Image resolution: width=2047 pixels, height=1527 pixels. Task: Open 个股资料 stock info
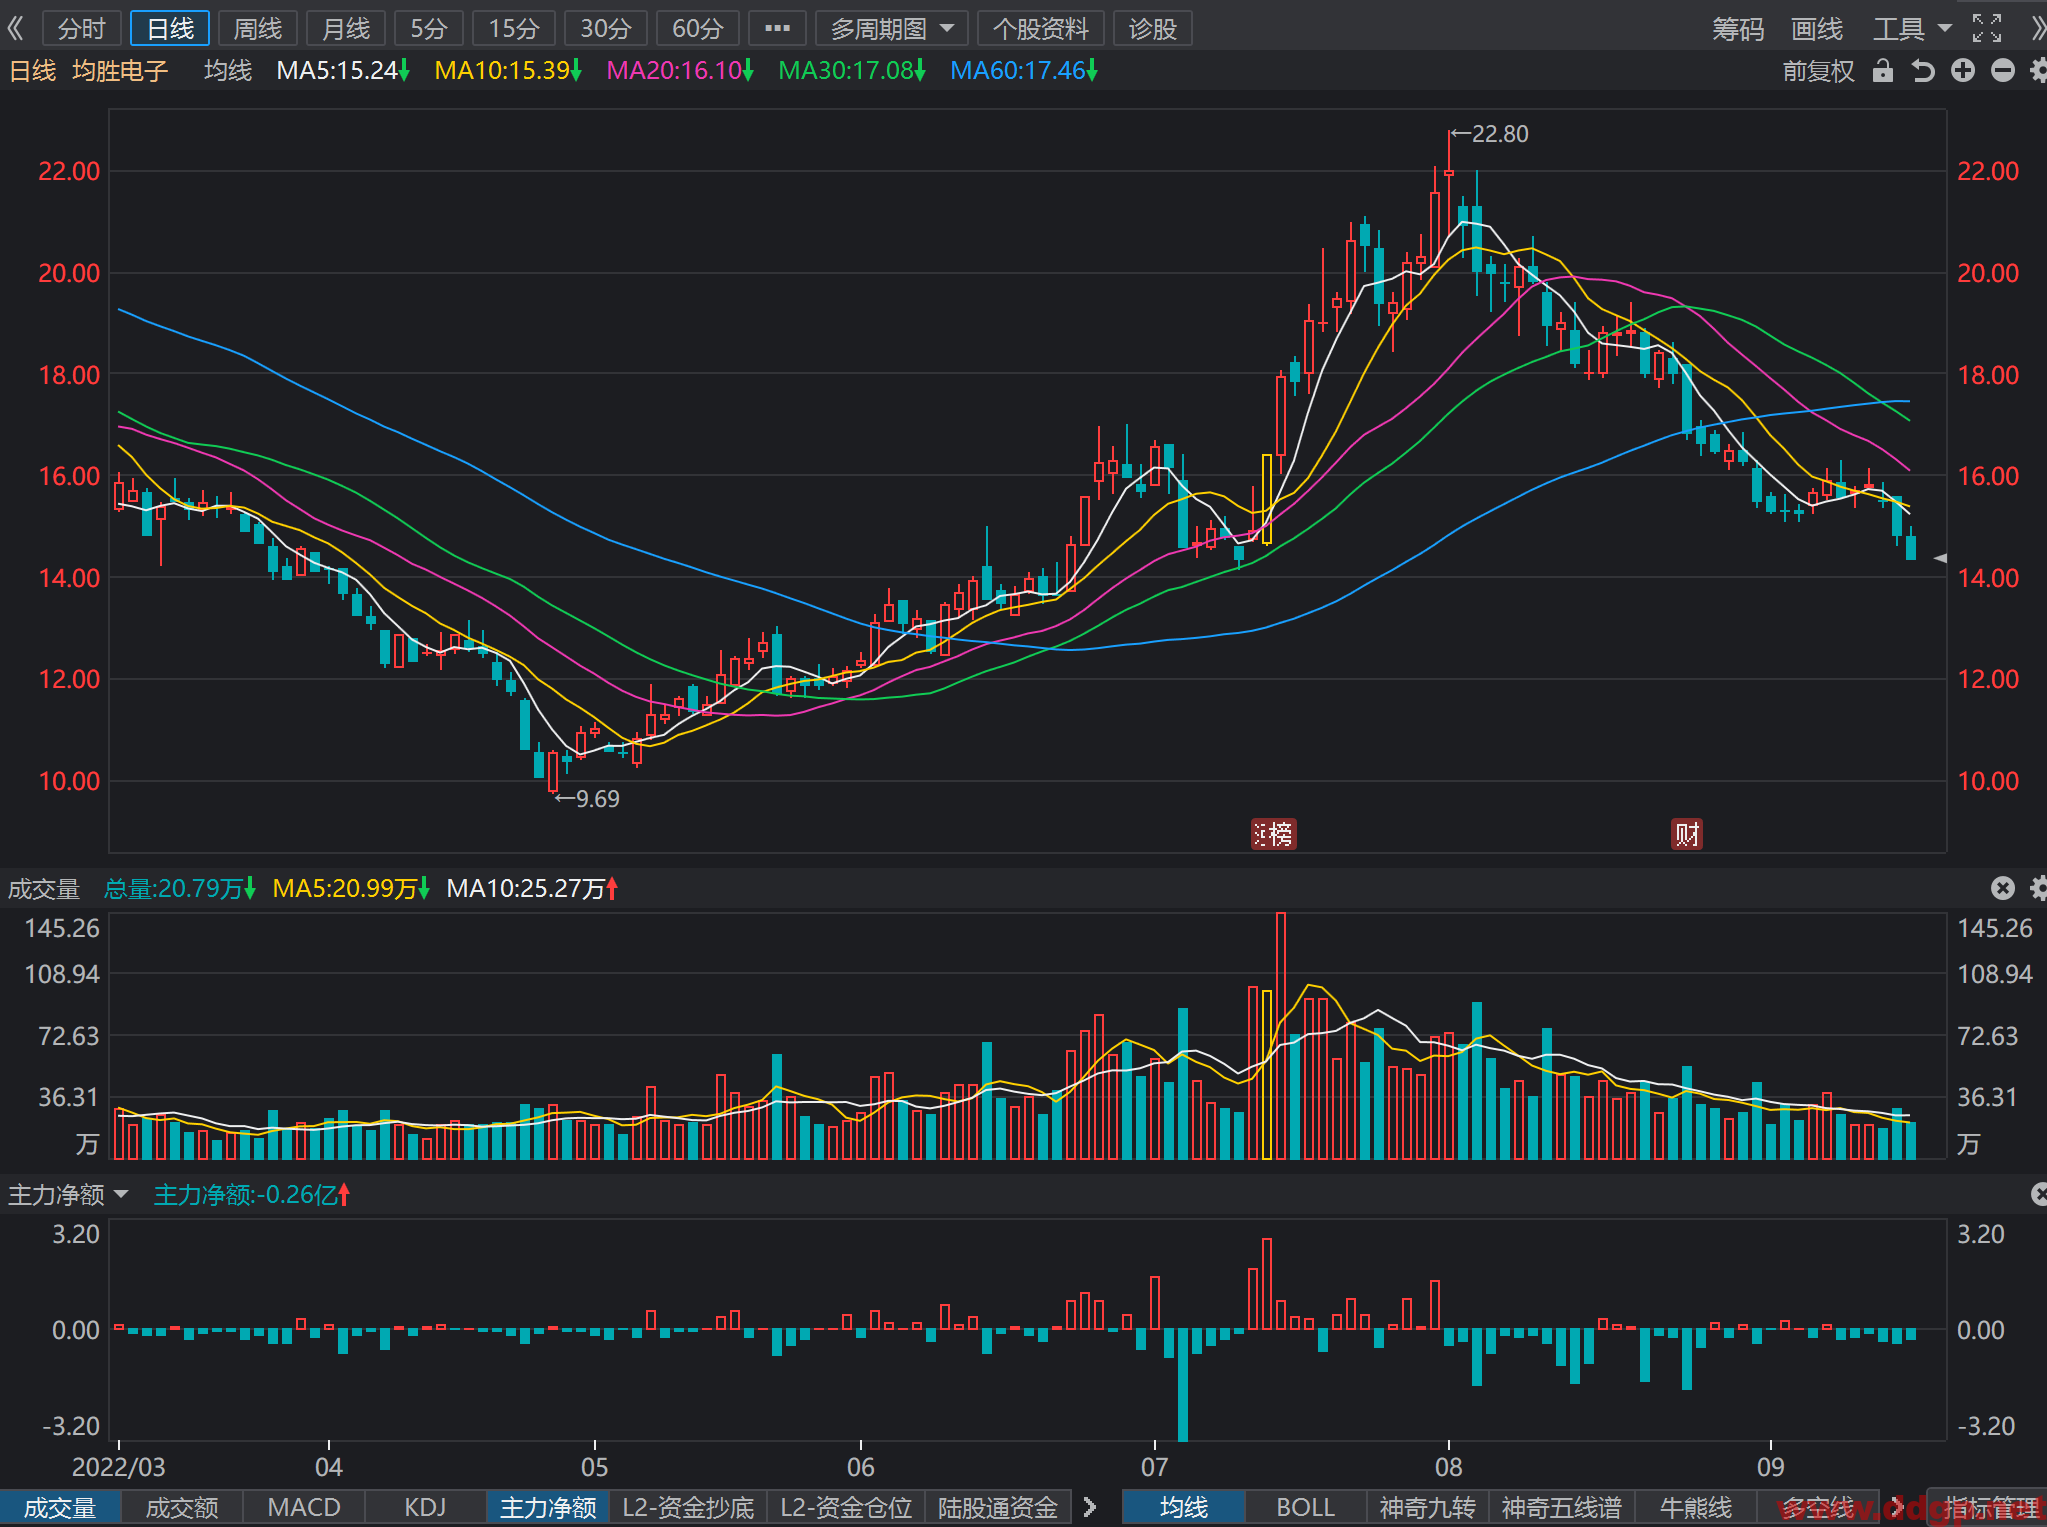pyautogui.click(x=1040, y=29)
